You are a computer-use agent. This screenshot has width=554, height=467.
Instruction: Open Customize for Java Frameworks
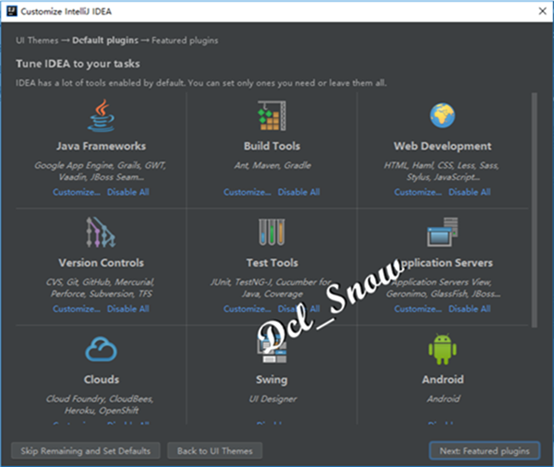(77, 192)
